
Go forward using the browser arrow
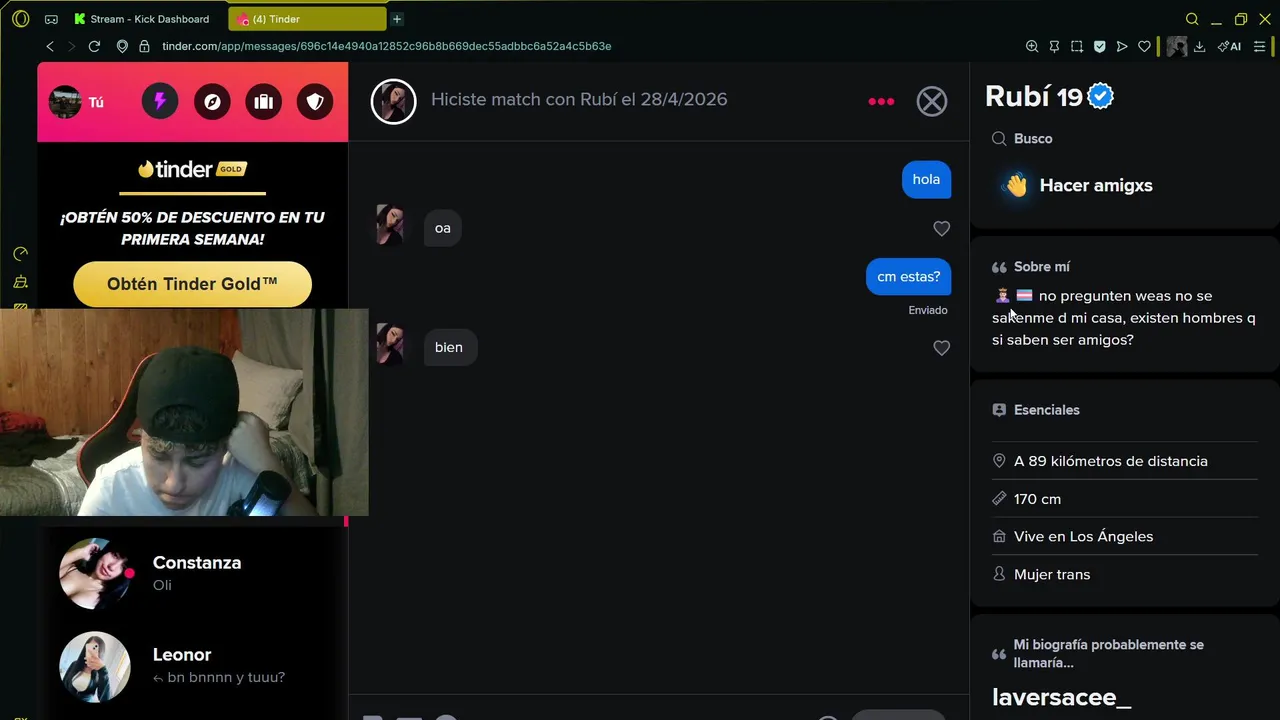71,46
